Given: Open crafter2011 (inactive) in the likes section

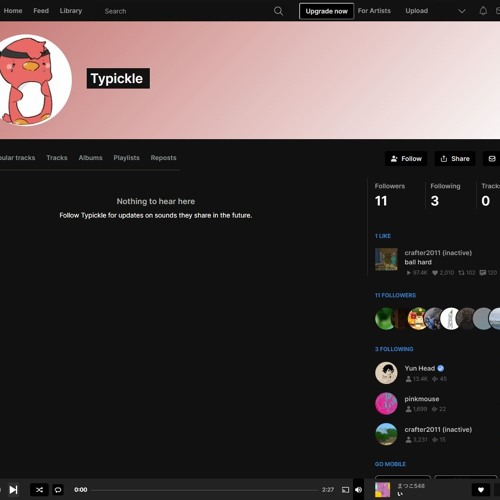Looking at the screenshot, I should point(438,253).
